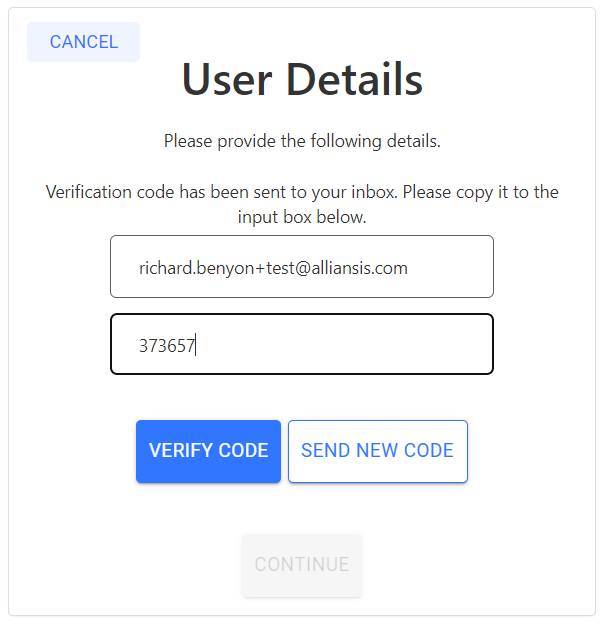Click the word 'SEND' on the outlined button
This screenshot has height=634, width=606.
[325, 451]
